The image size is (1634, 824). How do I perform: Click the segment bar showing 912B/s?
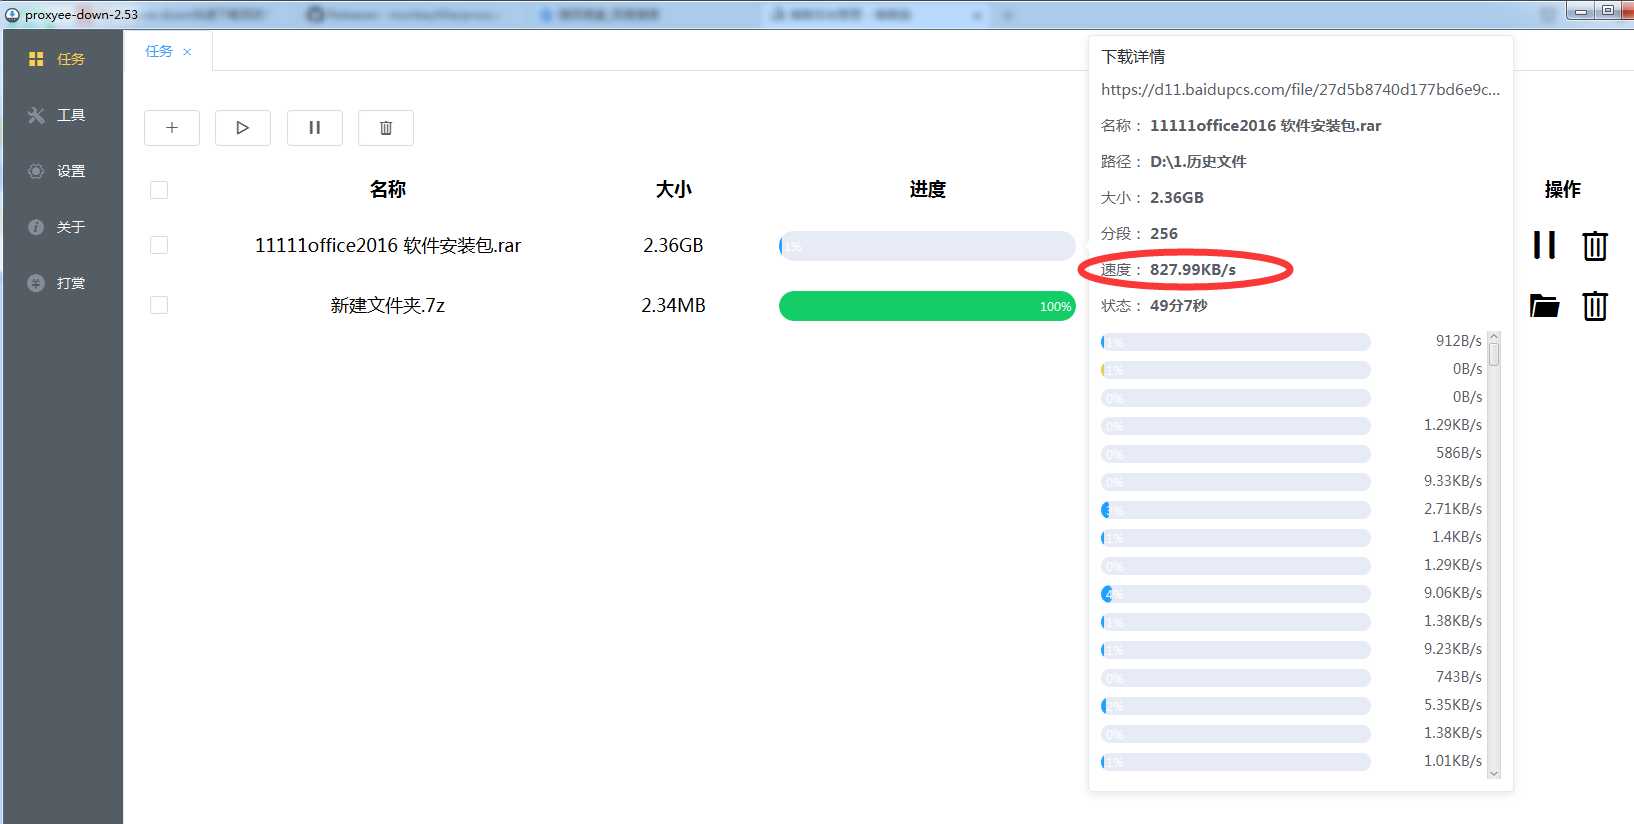point(1235,342)
